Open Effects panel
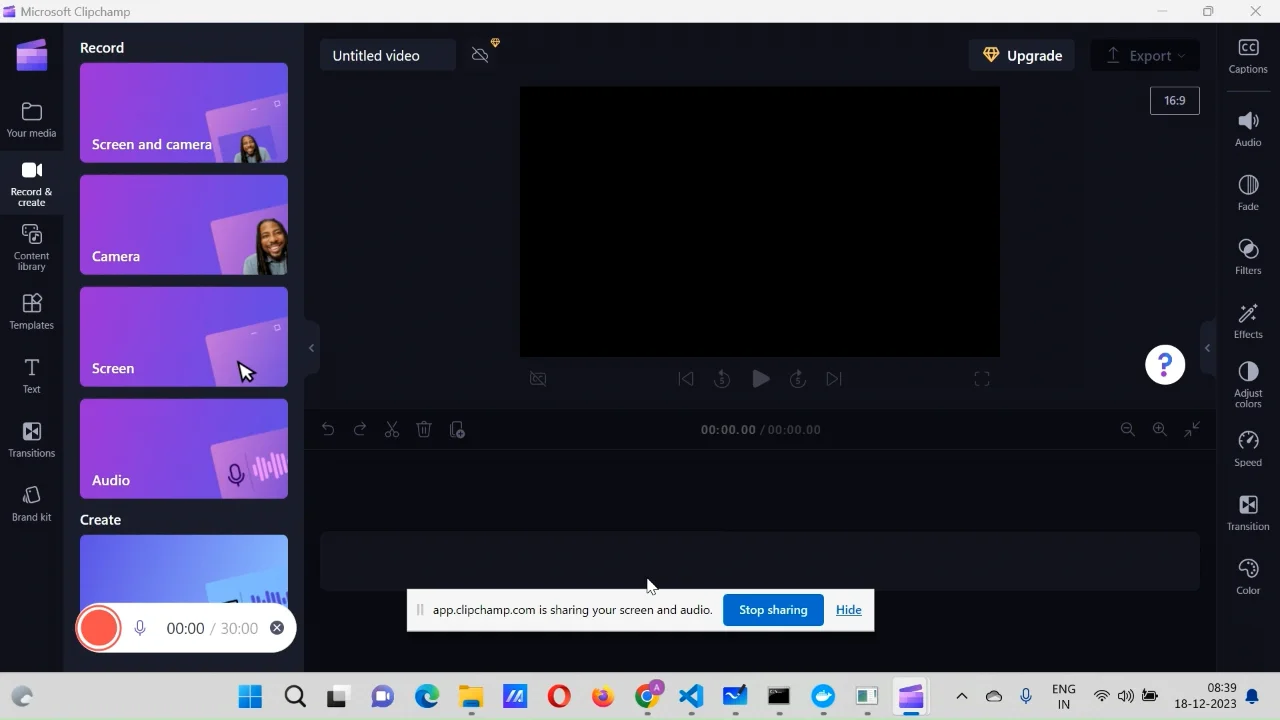This screenshot has width=1280, height=720. [x=1248, y=321]
